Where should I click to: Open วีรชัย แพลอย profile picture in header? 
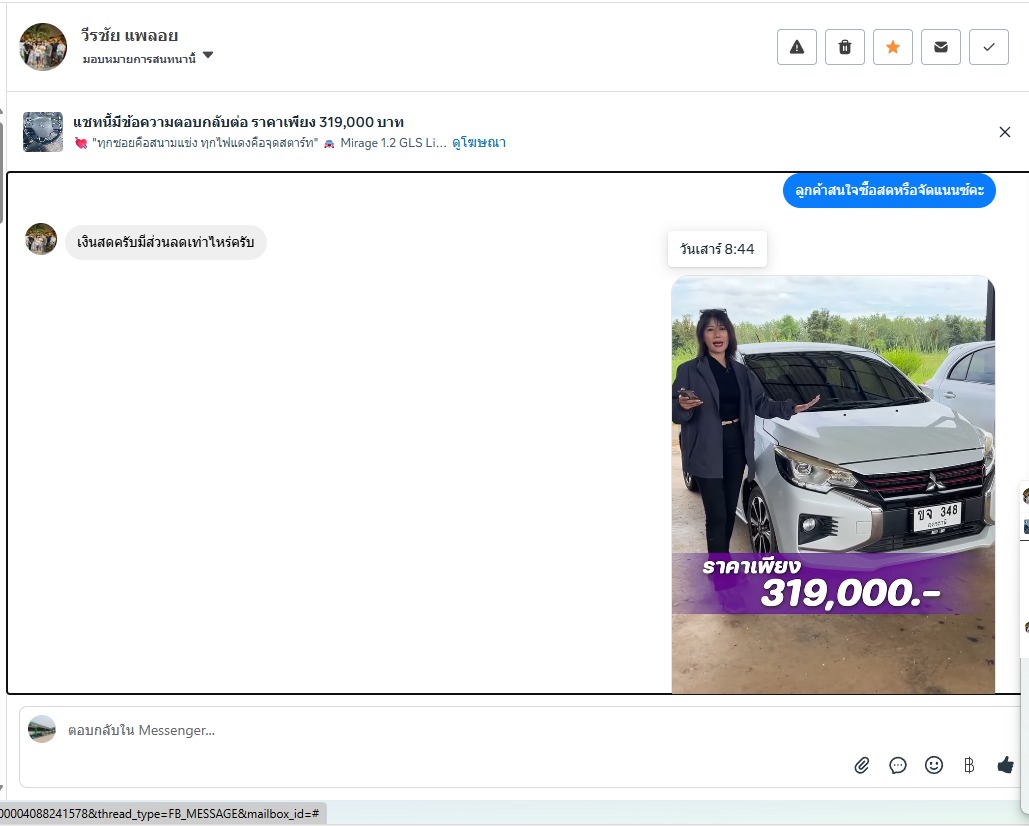[43, 47]
